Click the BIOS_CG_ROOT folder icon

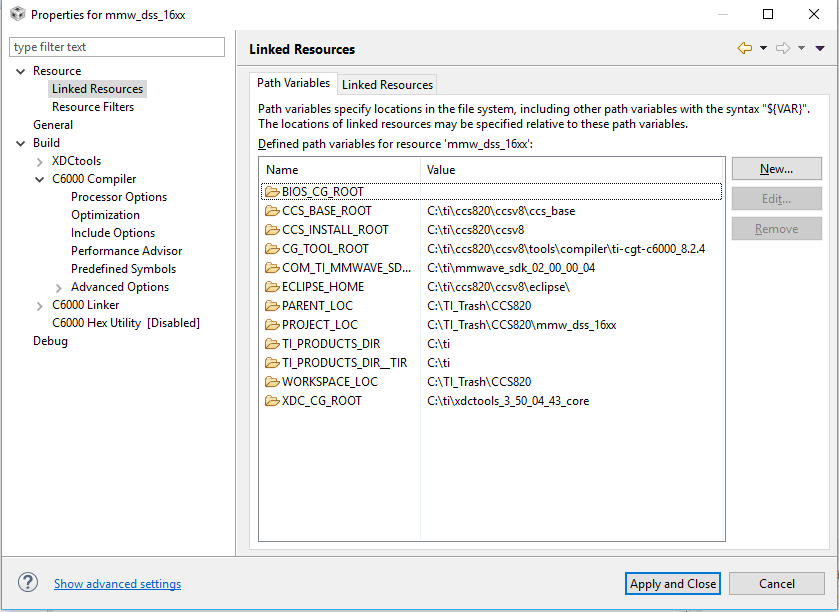(x=271, y=192)
